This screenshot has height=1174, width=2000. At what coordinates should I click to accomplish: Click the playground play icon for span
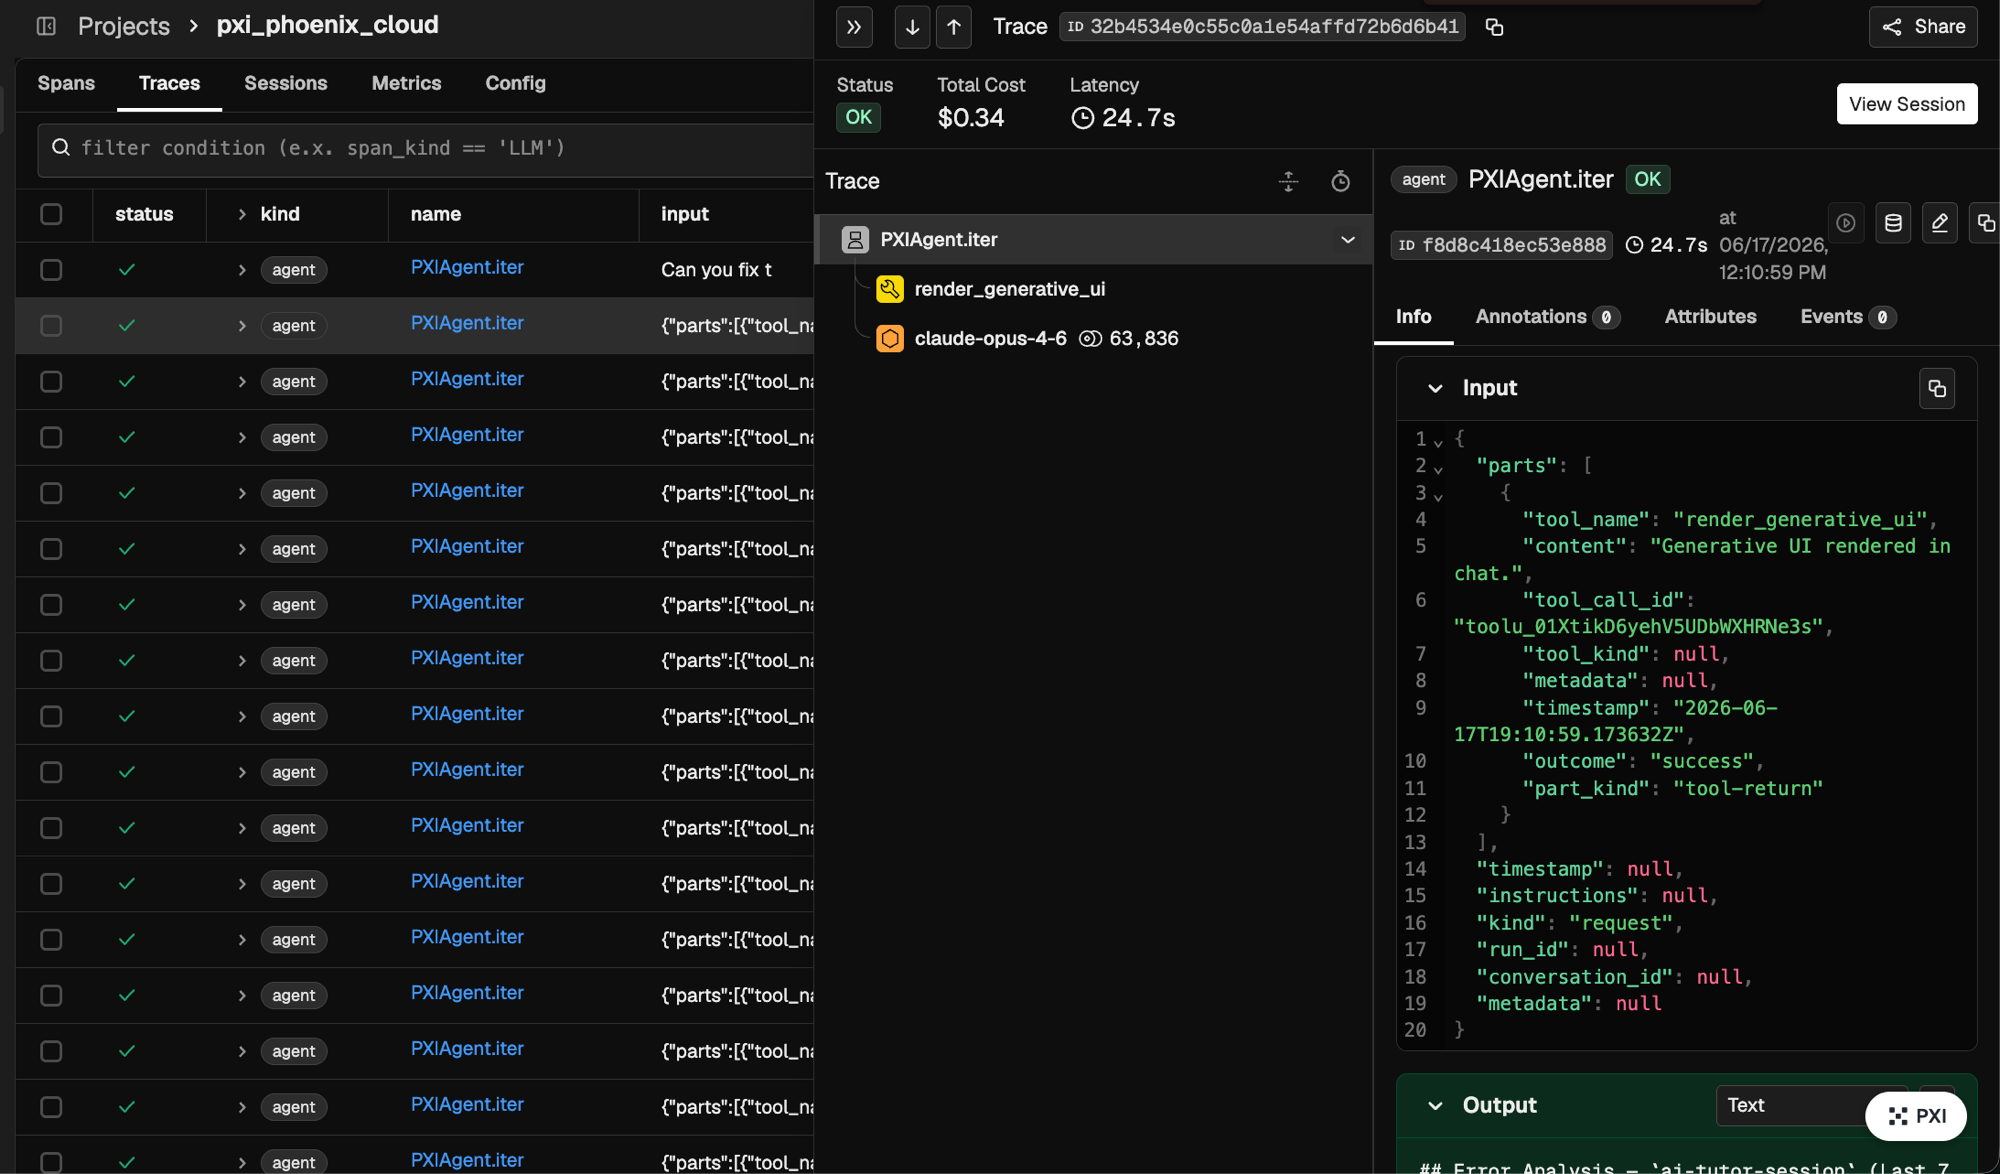pyautogui.click(x=1846, y=223)
